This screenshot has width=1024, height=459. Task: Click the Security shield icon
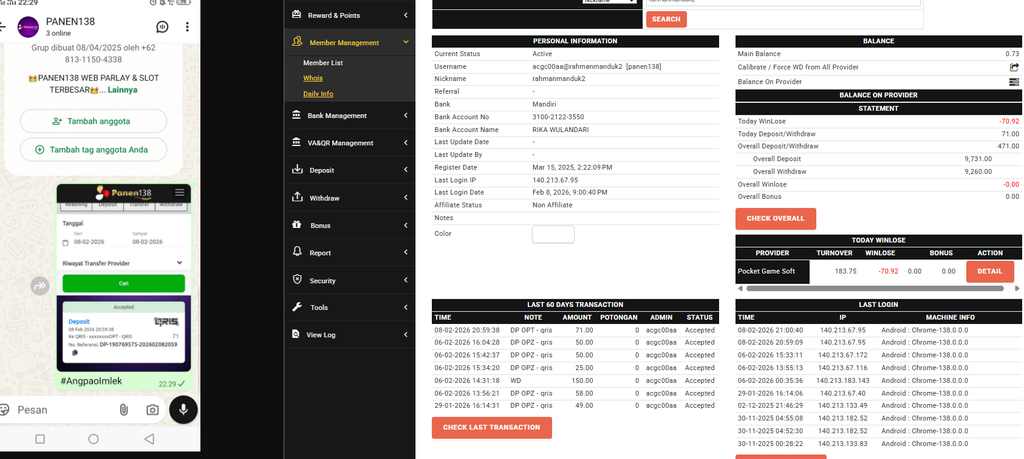tap(297, 280)
